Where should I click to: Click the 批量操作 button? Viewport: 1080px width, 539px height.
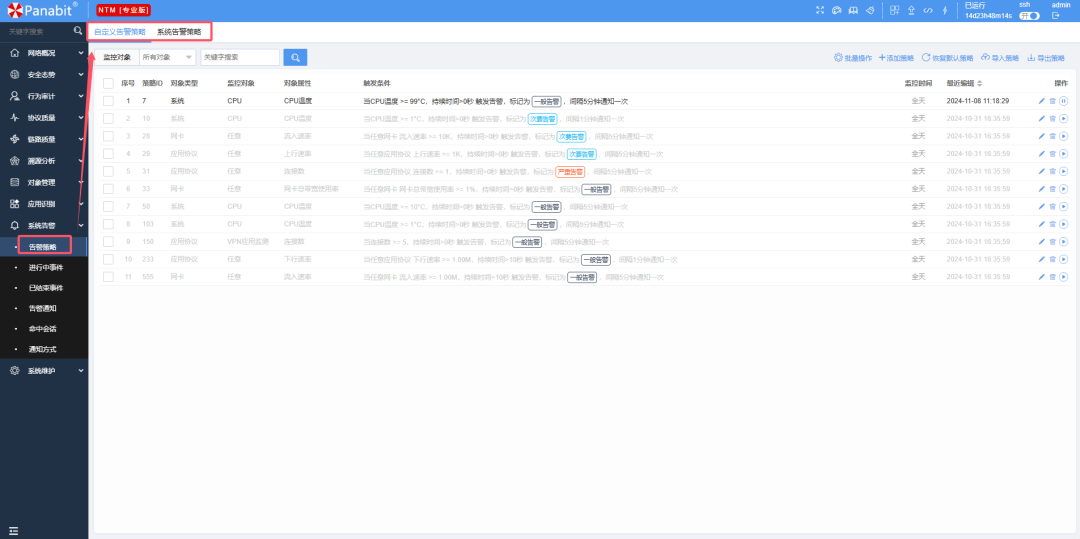[853, 58]
